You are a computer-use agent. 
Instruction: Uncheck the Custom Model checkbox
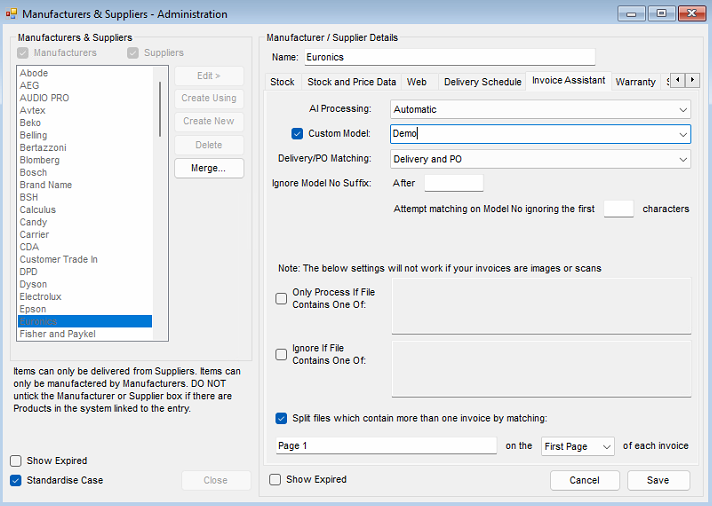point(297,134)
